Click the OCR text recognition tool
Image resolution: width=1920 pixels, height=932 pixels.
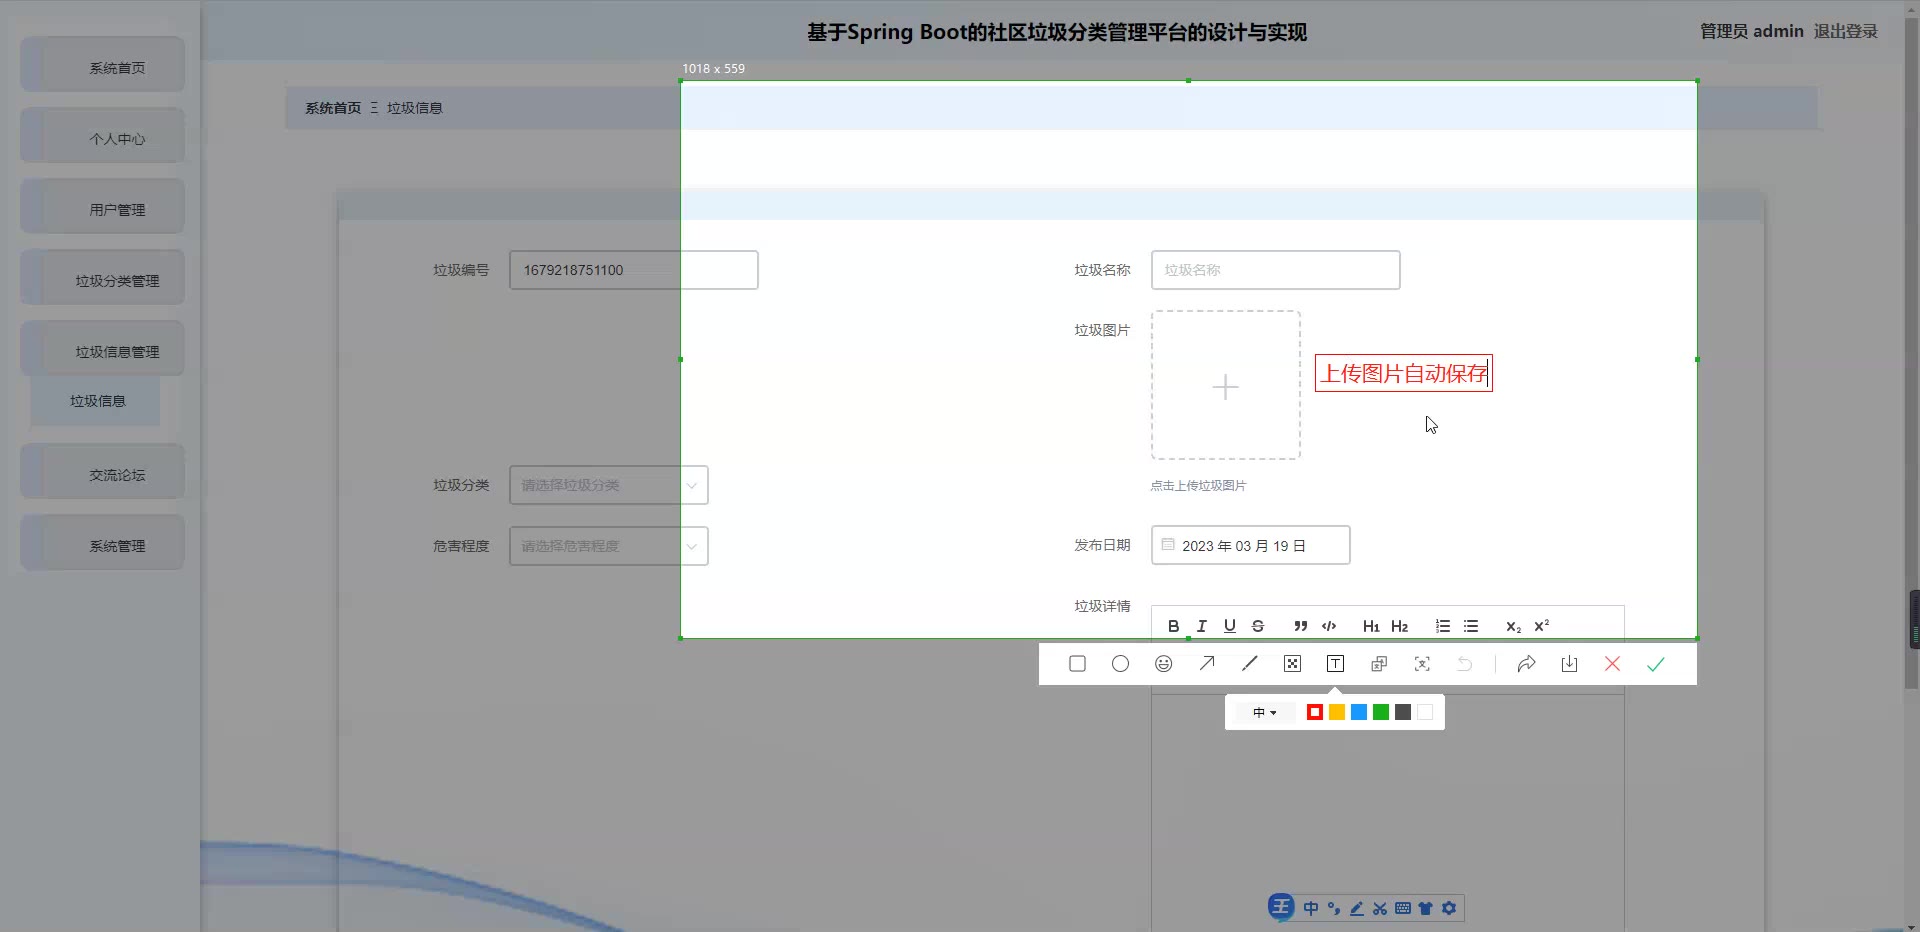click(1422, 664)
